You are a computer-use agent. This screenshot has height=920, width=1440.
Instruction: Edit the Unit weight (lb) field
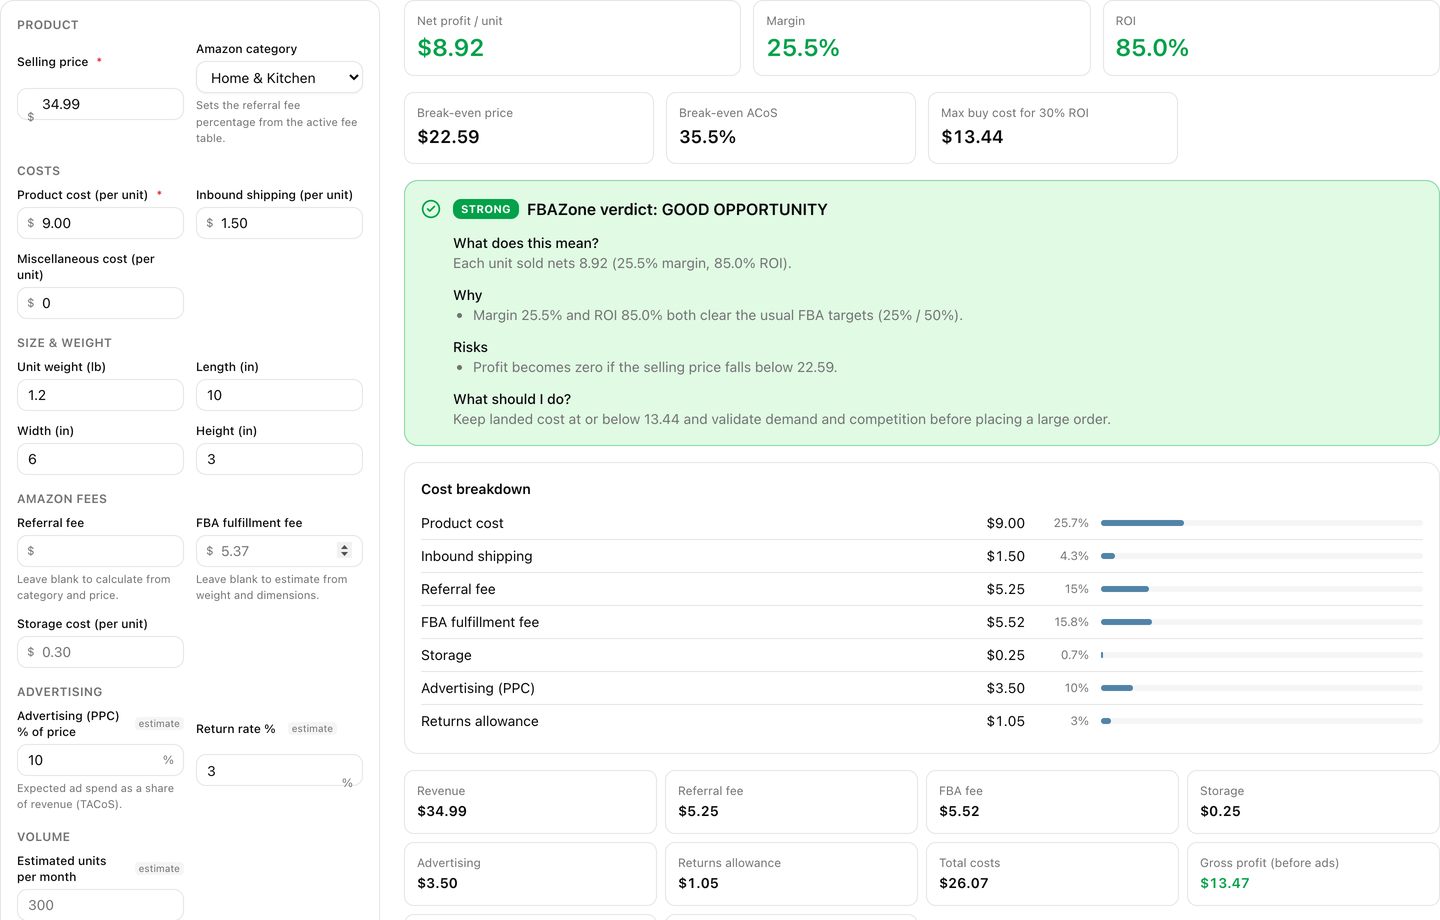(100, 395)
